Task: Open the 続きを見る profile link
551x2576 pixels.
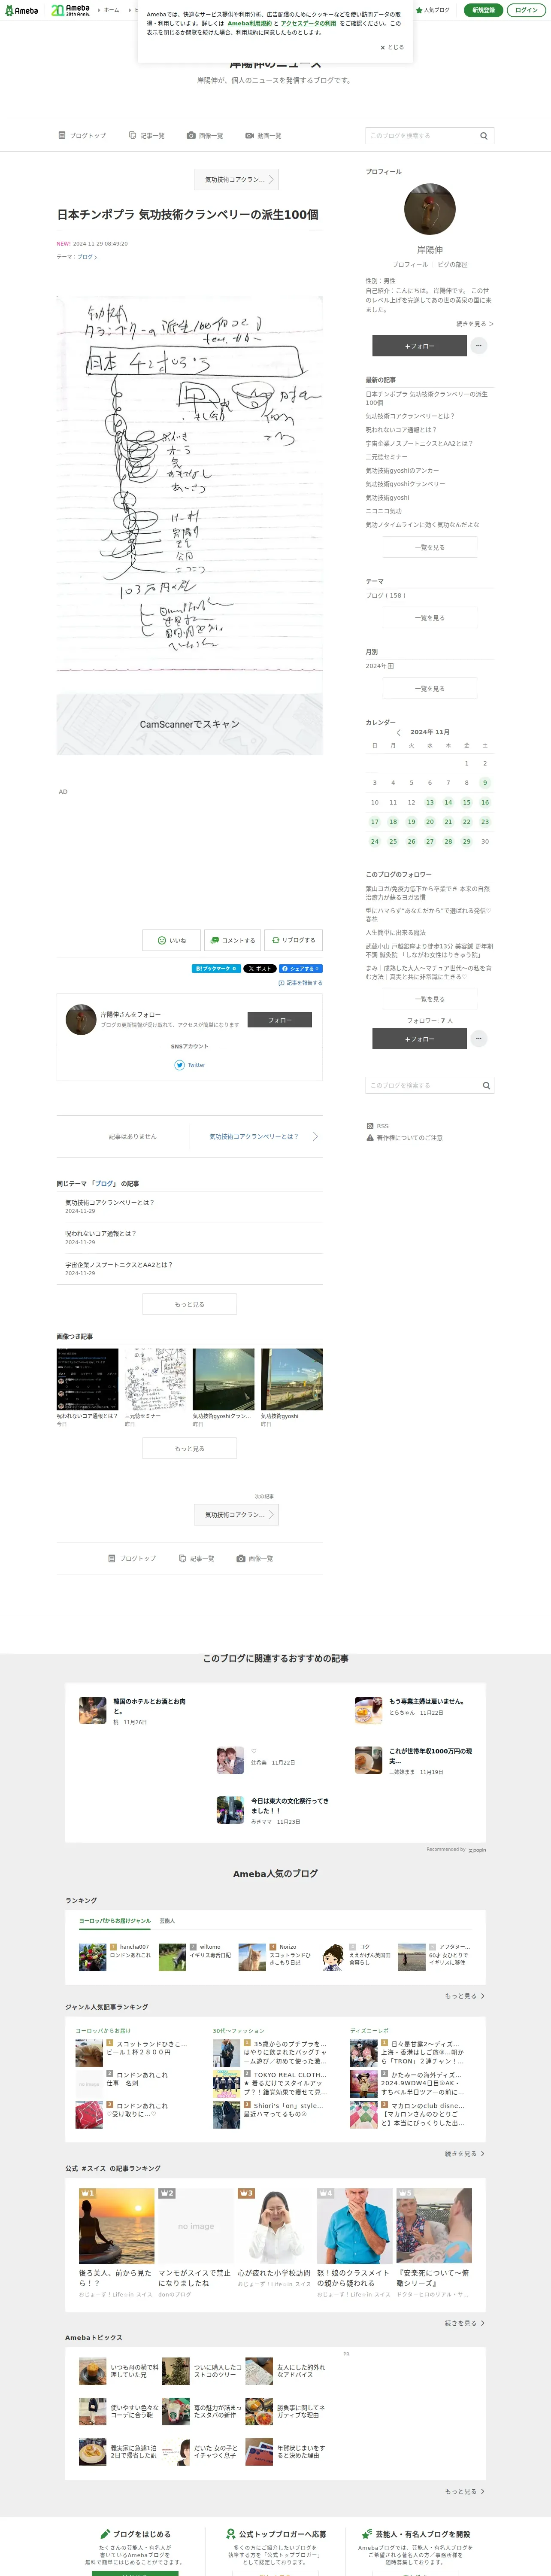Action: pyautogui.click(x=475, y=324)
